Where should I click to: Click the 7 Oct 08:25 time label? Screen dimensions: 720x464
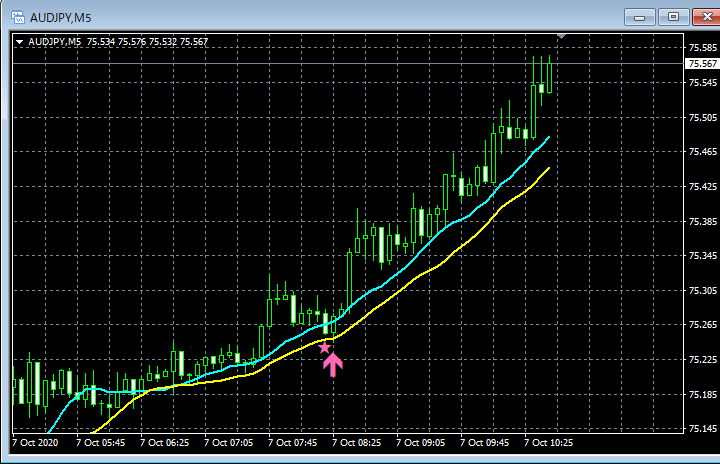coord(356,443)
